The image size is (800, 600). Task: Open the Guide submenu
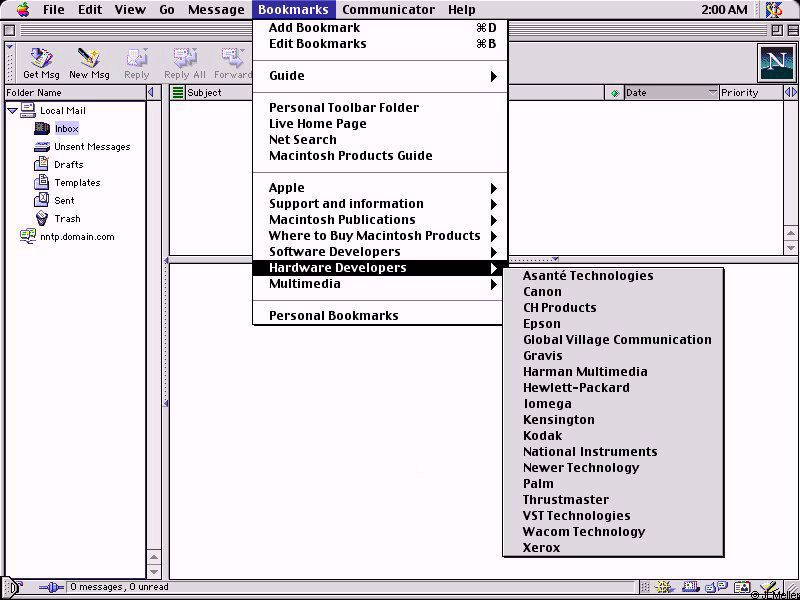(380, 76)
